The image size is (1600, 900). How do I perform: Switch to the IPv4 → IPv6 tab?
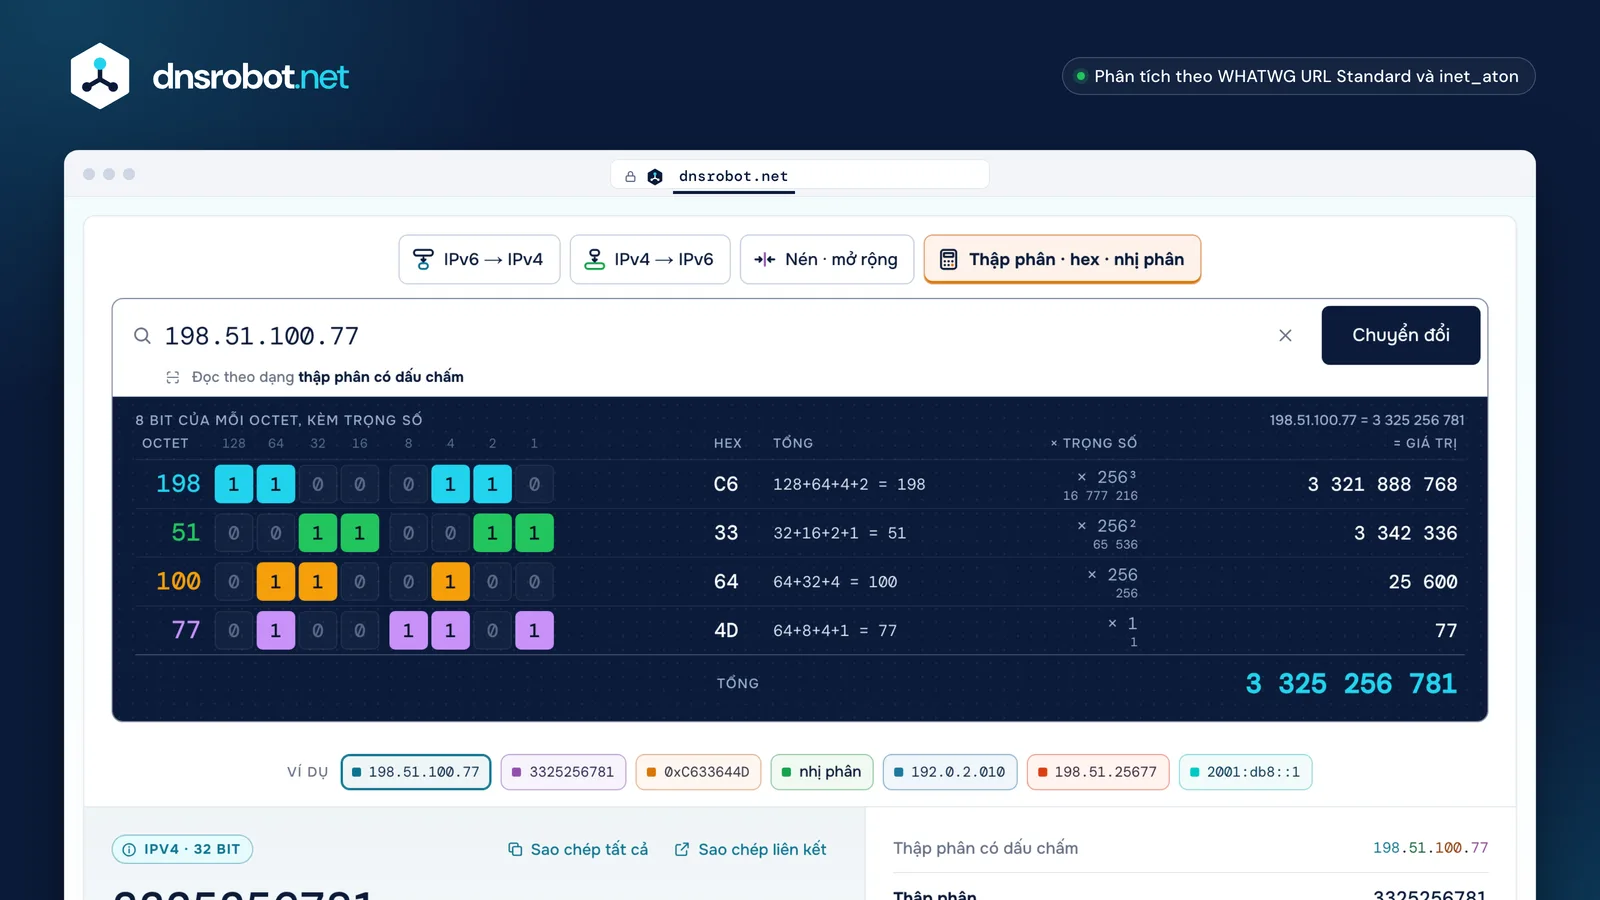650,260
